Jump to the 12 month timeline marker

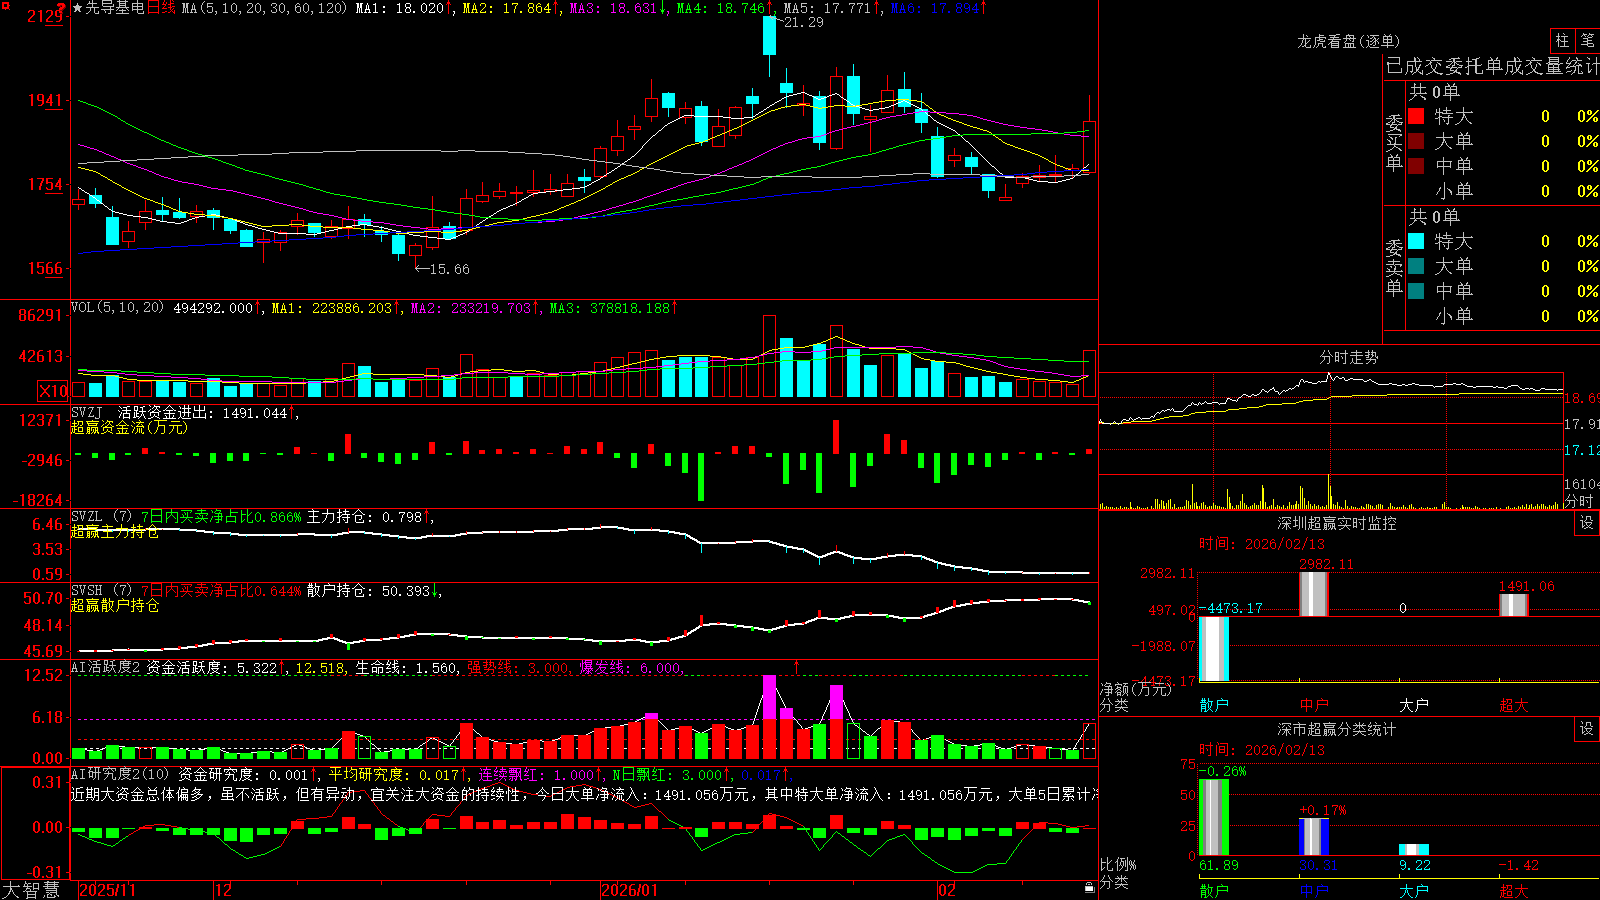(224, 890)
